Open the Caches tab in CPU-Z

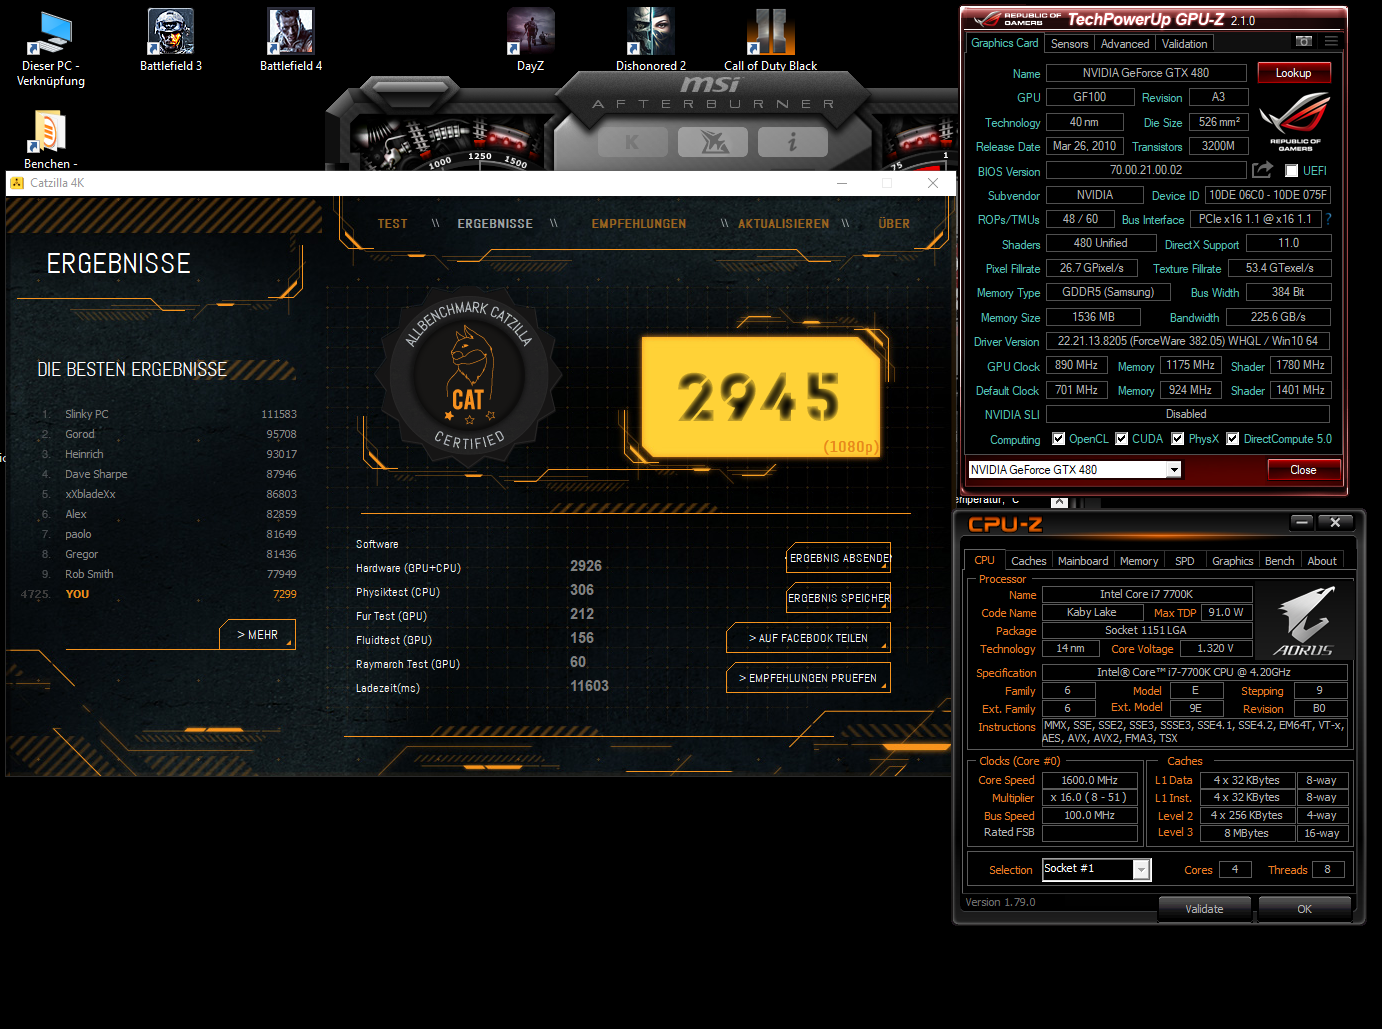pos(1028,561)
